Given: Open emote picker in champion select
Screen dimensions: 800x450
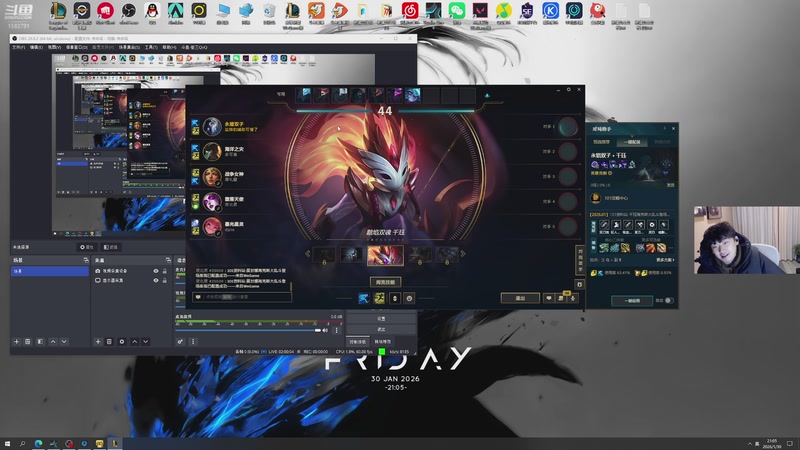Looking at the screenshot, I should pos(409,298).
